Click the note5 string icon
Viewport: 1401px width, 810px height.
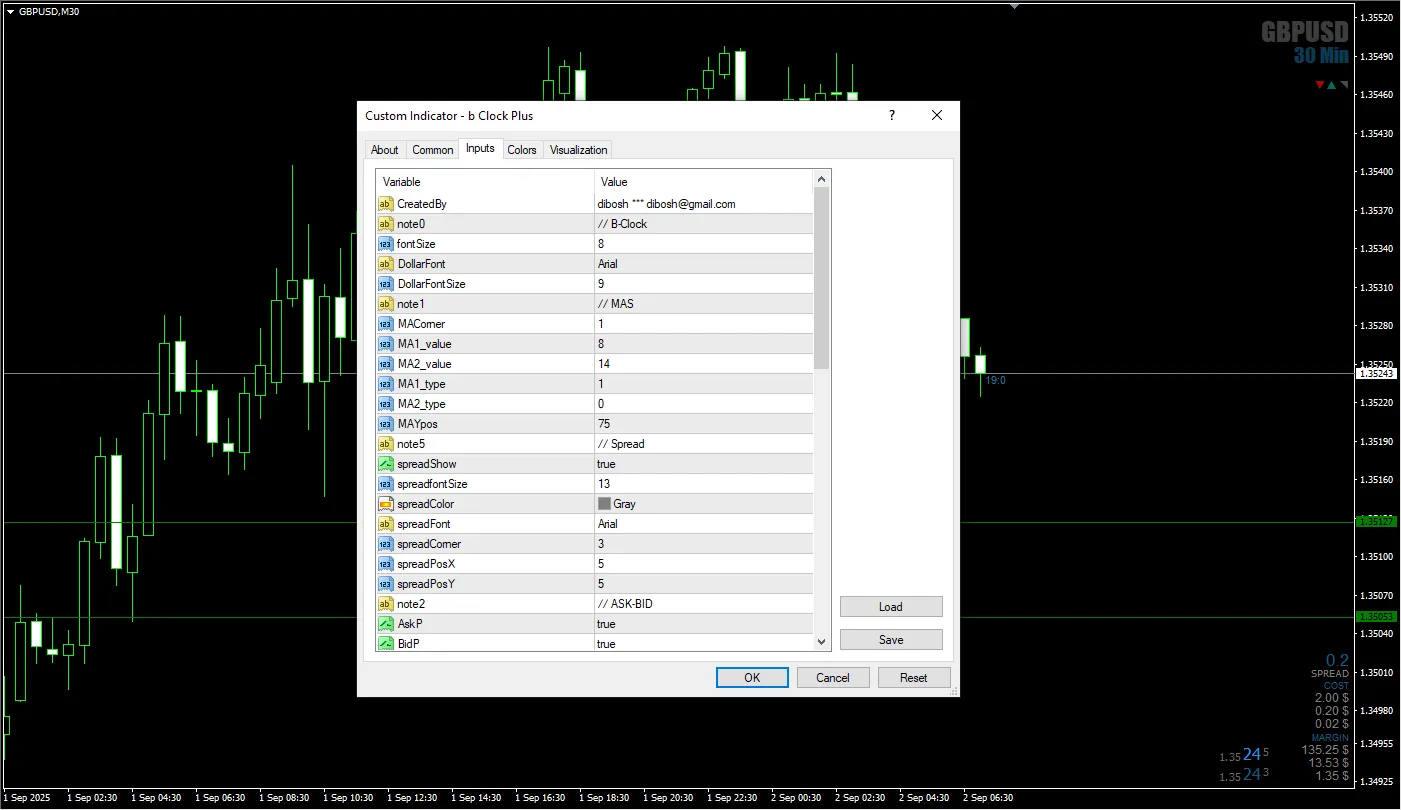coord(385,444)
